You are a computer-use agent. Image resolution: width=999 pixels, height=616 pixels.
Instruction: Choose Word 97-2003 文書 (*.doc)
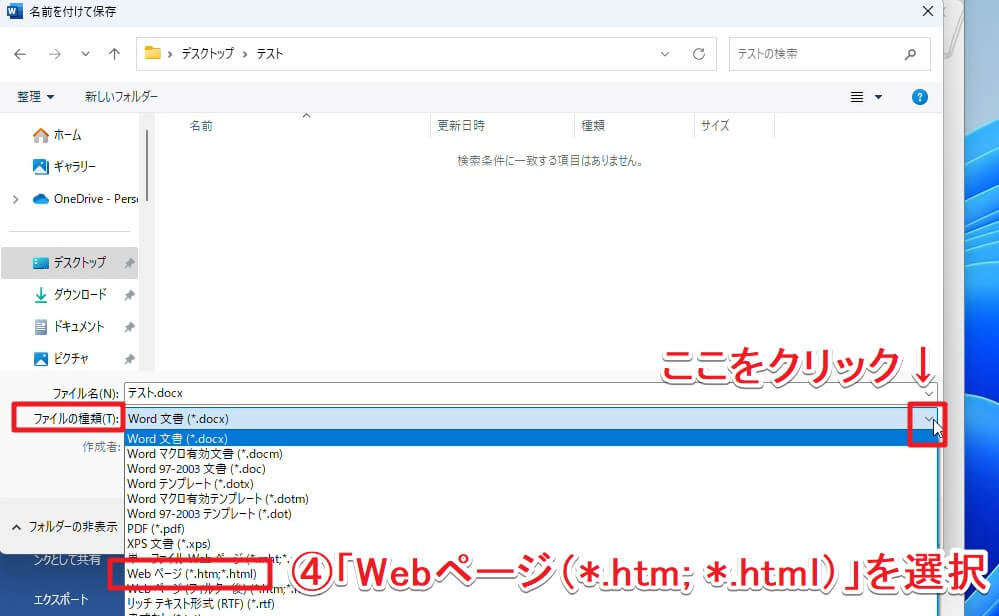[531, 469]
